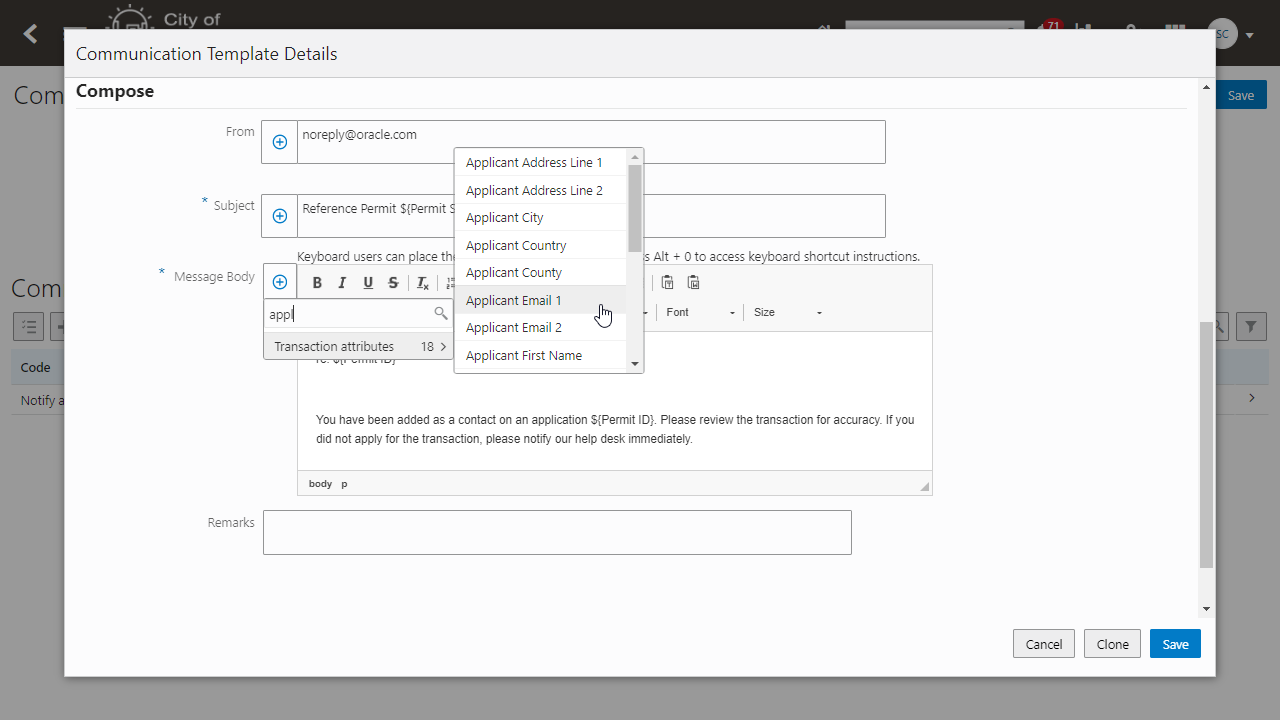
Task: Select Applicant Address Line 2
Action: pyautogui.click(x=541, y=190)
